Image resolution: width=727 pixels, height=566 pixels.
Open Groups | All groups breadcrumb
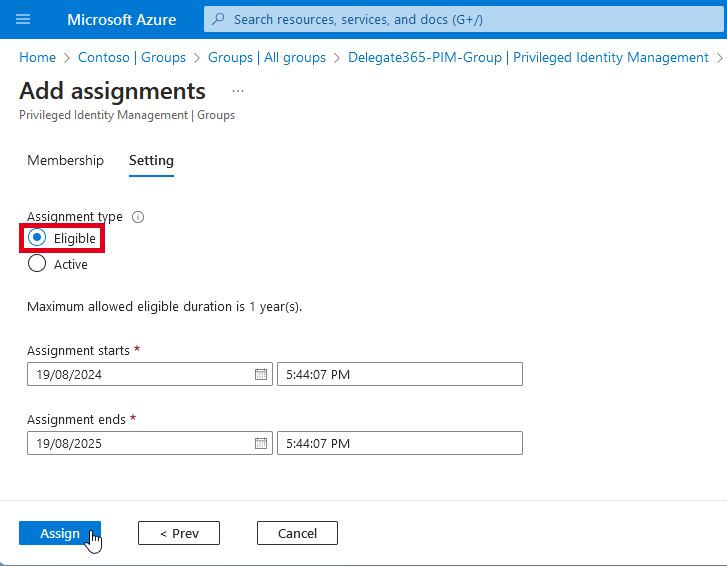click(x=267, y=58)
